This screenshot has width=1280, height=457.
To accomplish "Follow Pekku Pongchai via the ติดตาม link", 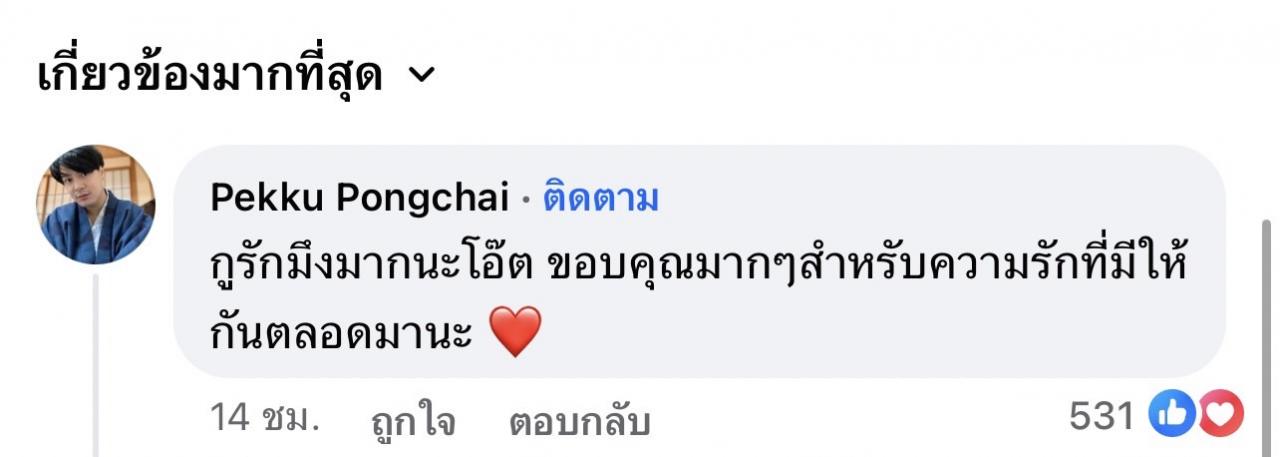I will (600, 199).
